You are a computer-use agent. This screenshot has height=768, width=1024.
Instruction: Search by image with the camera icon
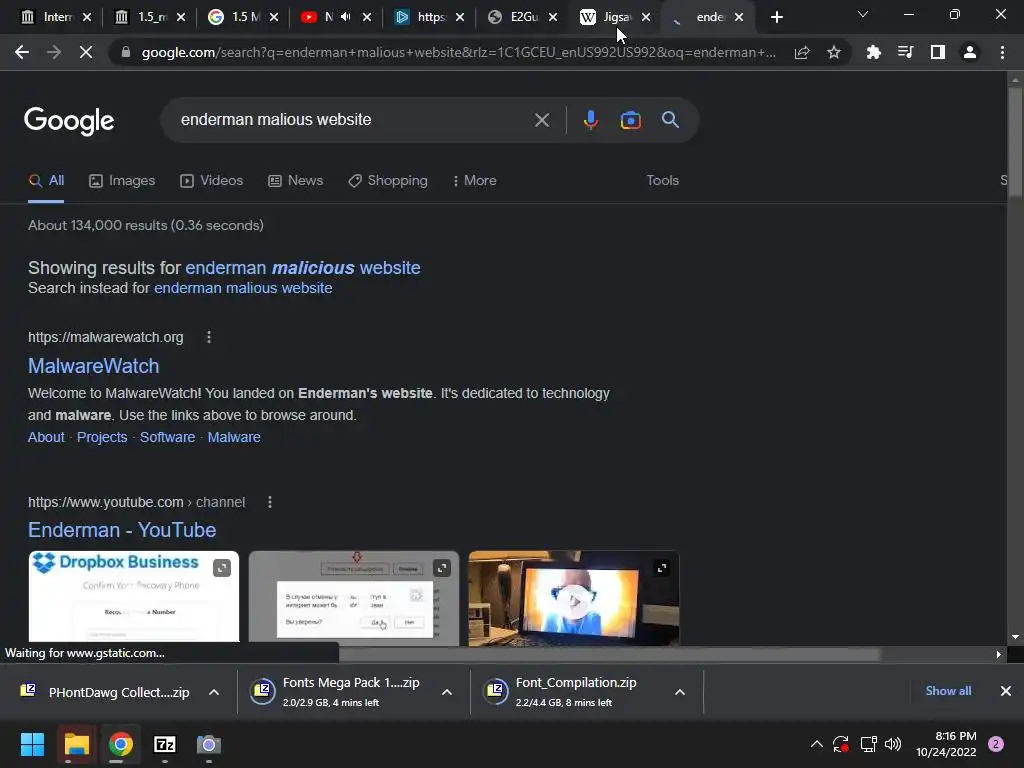(x=630, y=120)
